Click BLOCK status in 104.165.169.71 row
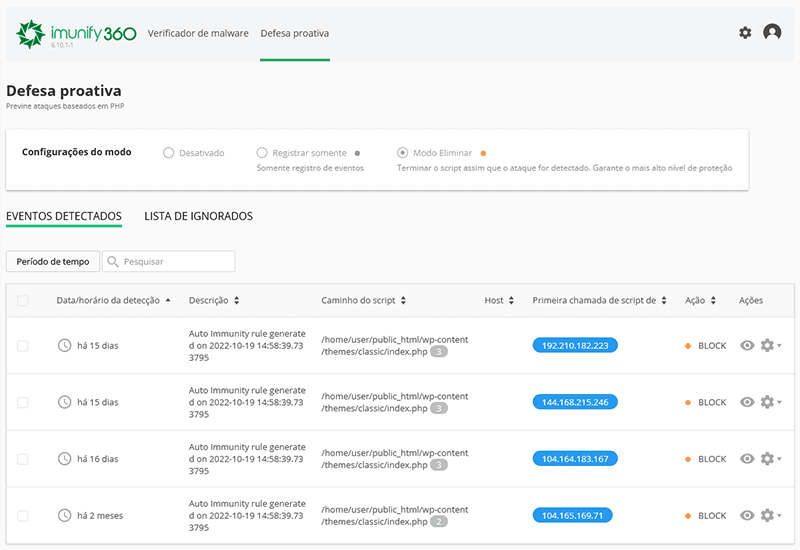Screen dimensions: 800x550 pyautogui.click(x=706, y=515)
